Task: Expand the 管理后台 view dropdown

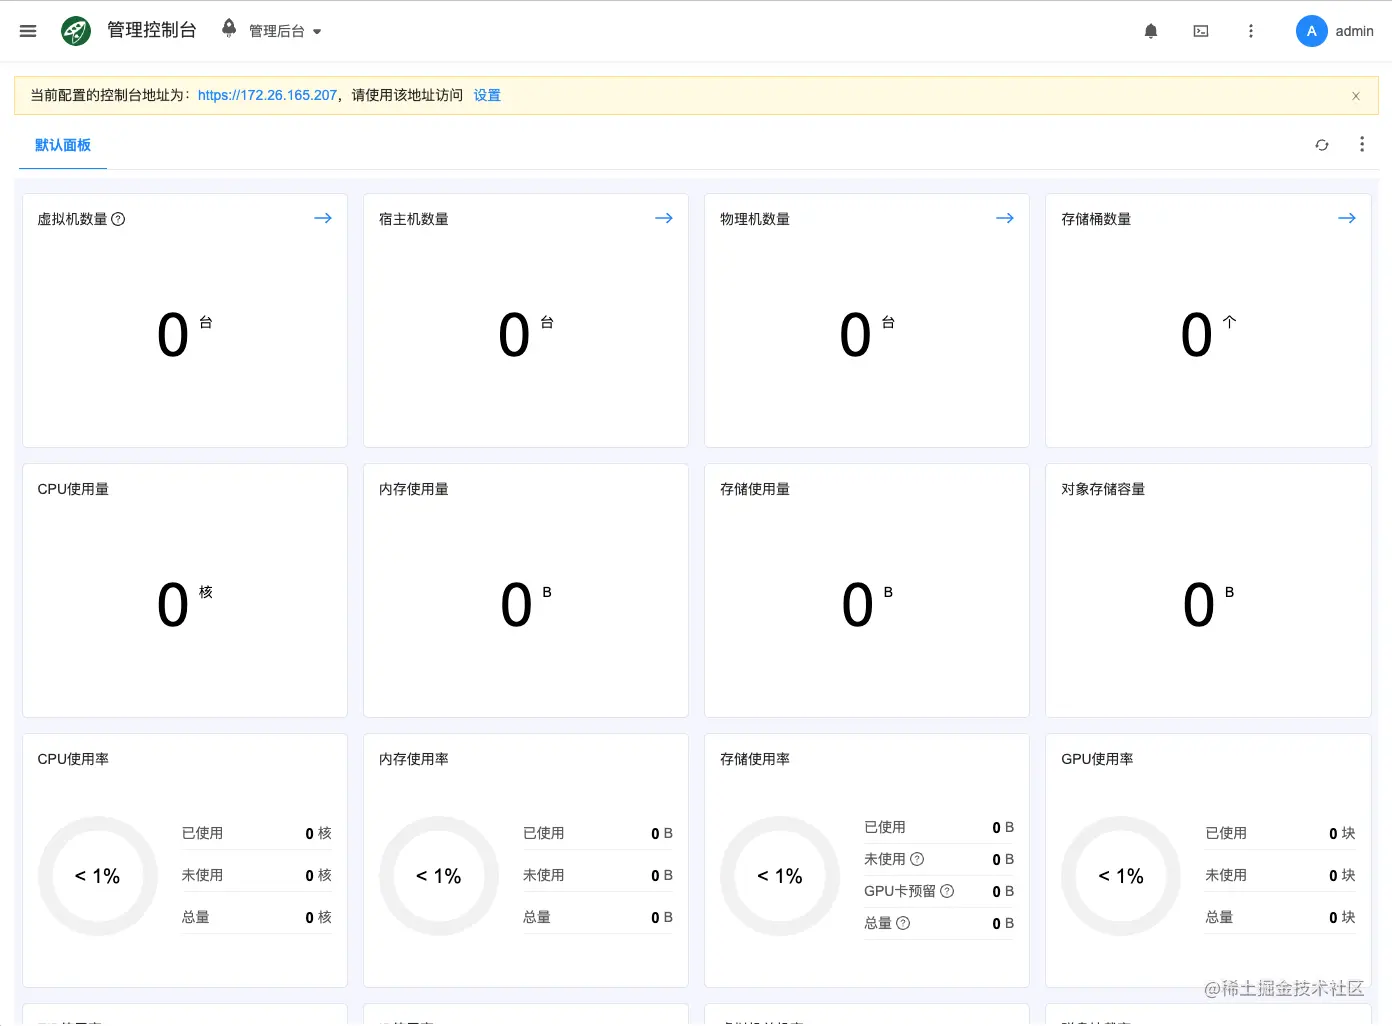Action: [285, 31]
